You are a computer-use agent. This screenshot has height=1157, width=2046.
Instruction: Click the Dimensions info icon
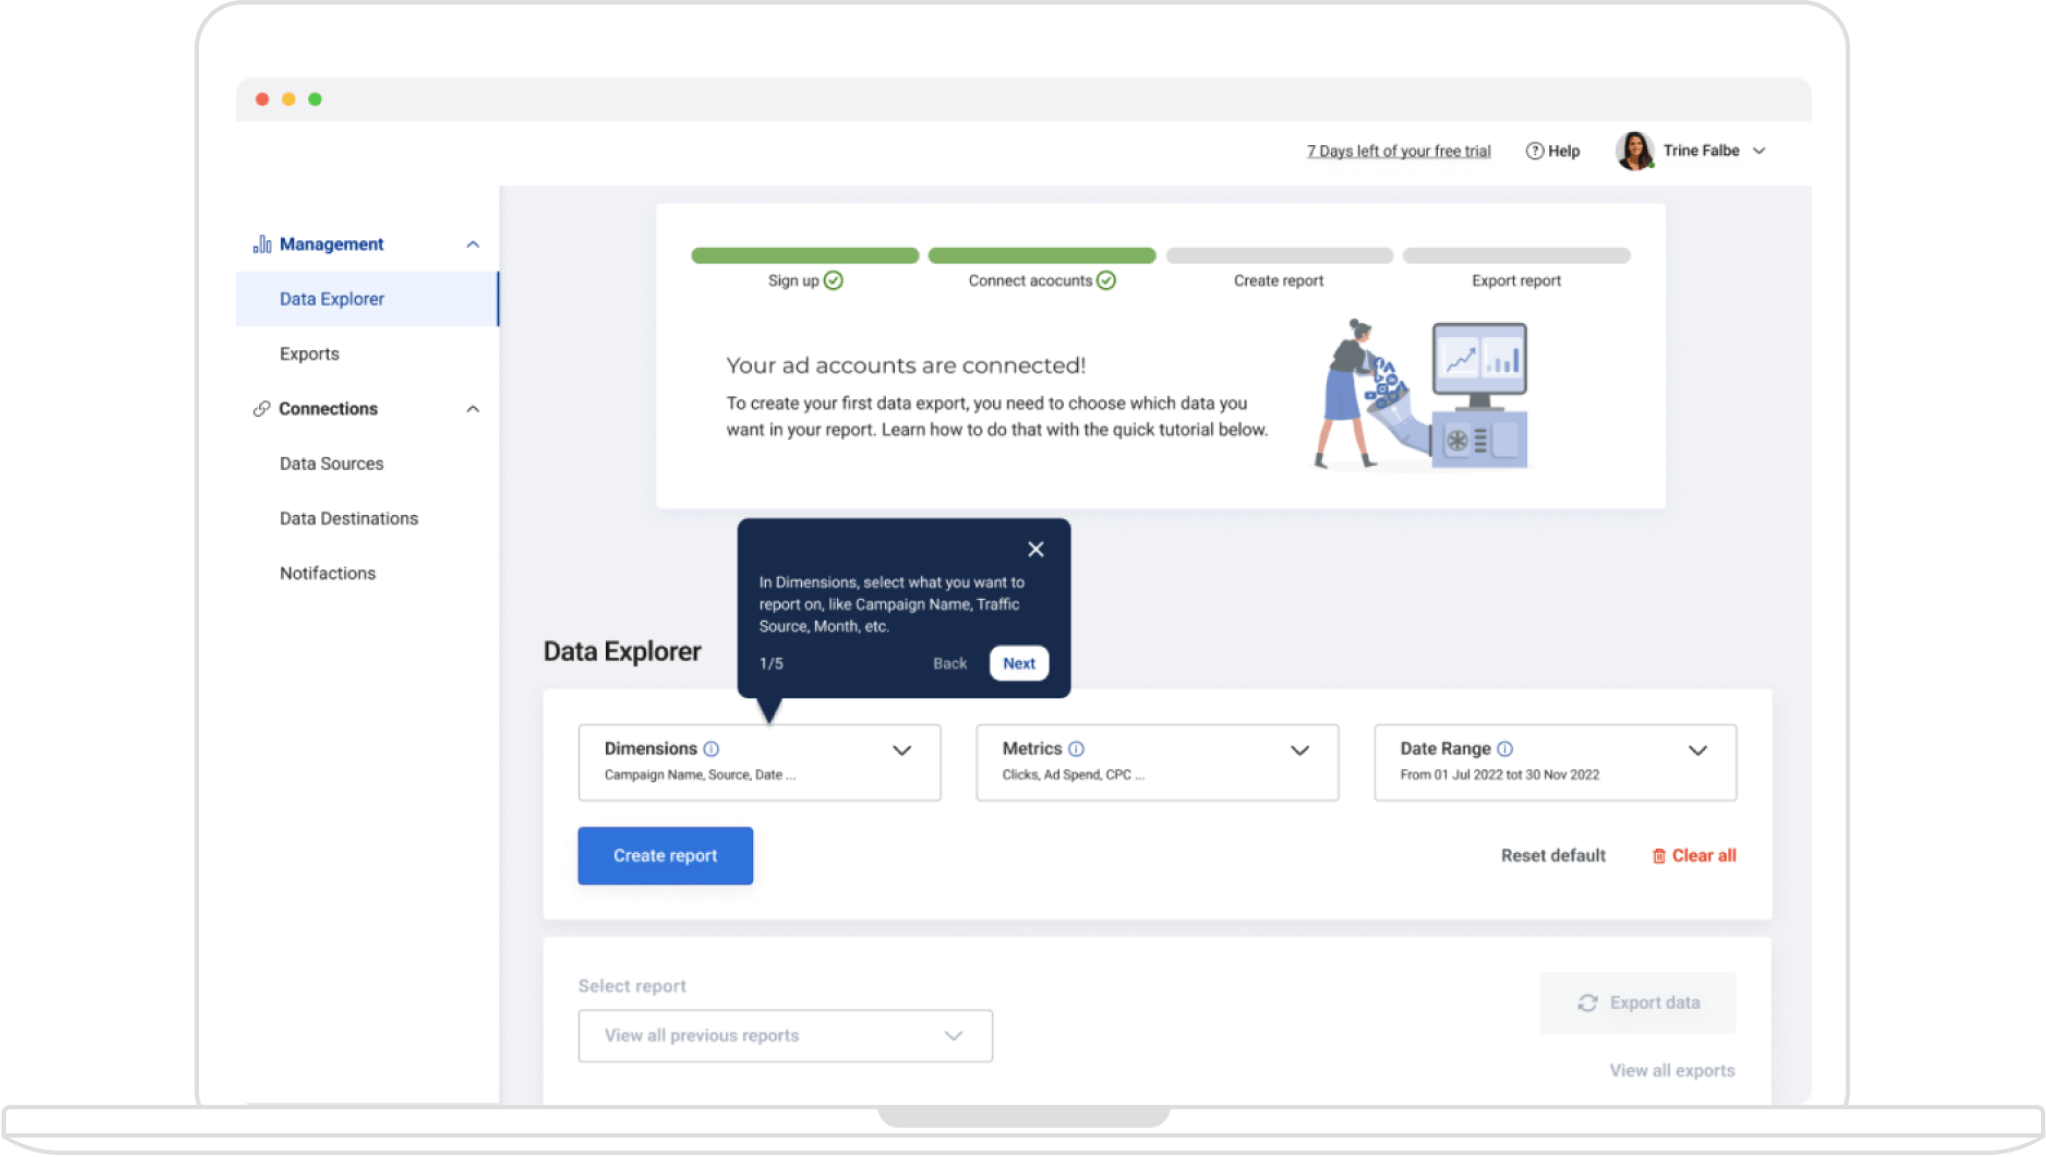(711, 749)
